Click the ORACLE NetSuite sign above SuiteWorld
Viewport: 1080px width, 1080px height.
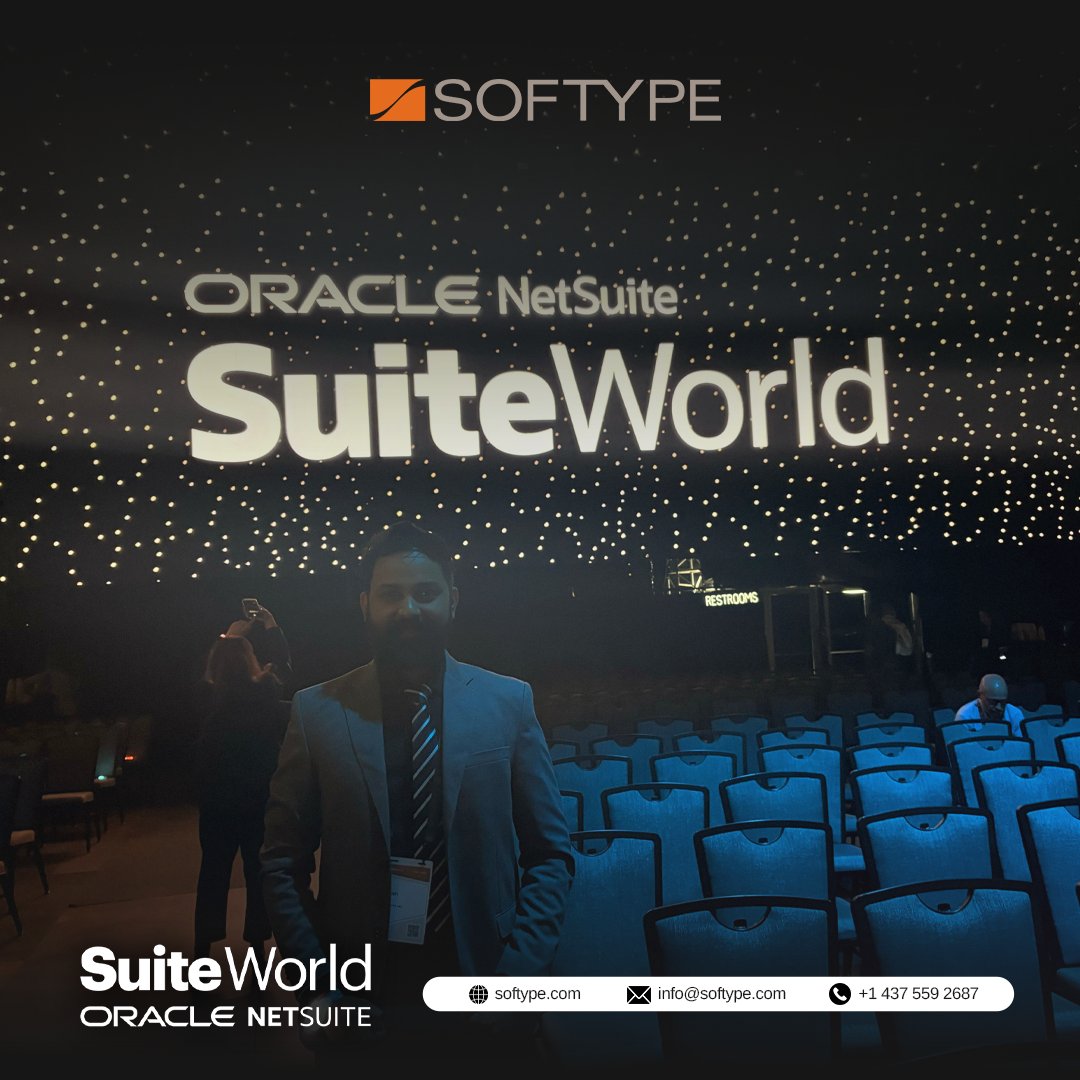432,295
